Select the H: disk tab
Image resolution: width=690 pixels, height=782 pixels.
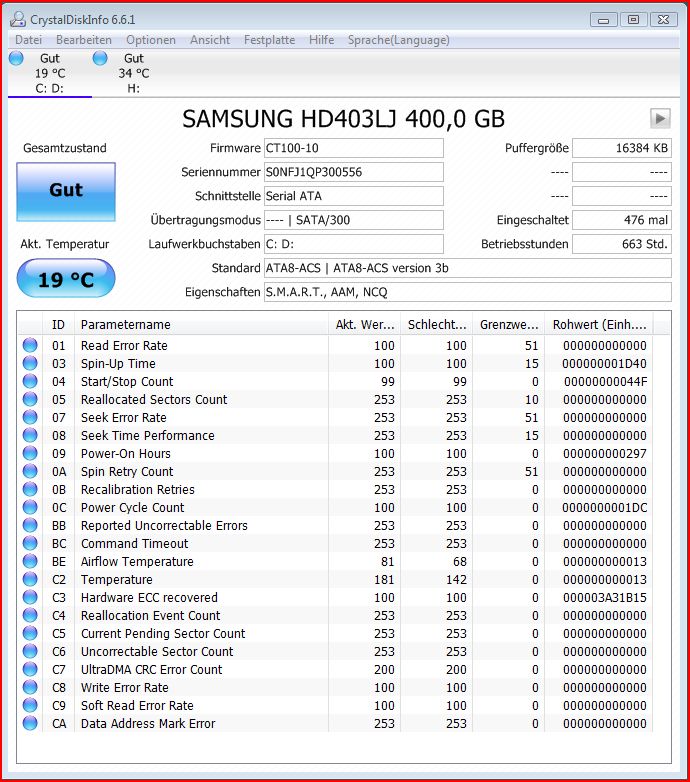[x=134, y=73]
